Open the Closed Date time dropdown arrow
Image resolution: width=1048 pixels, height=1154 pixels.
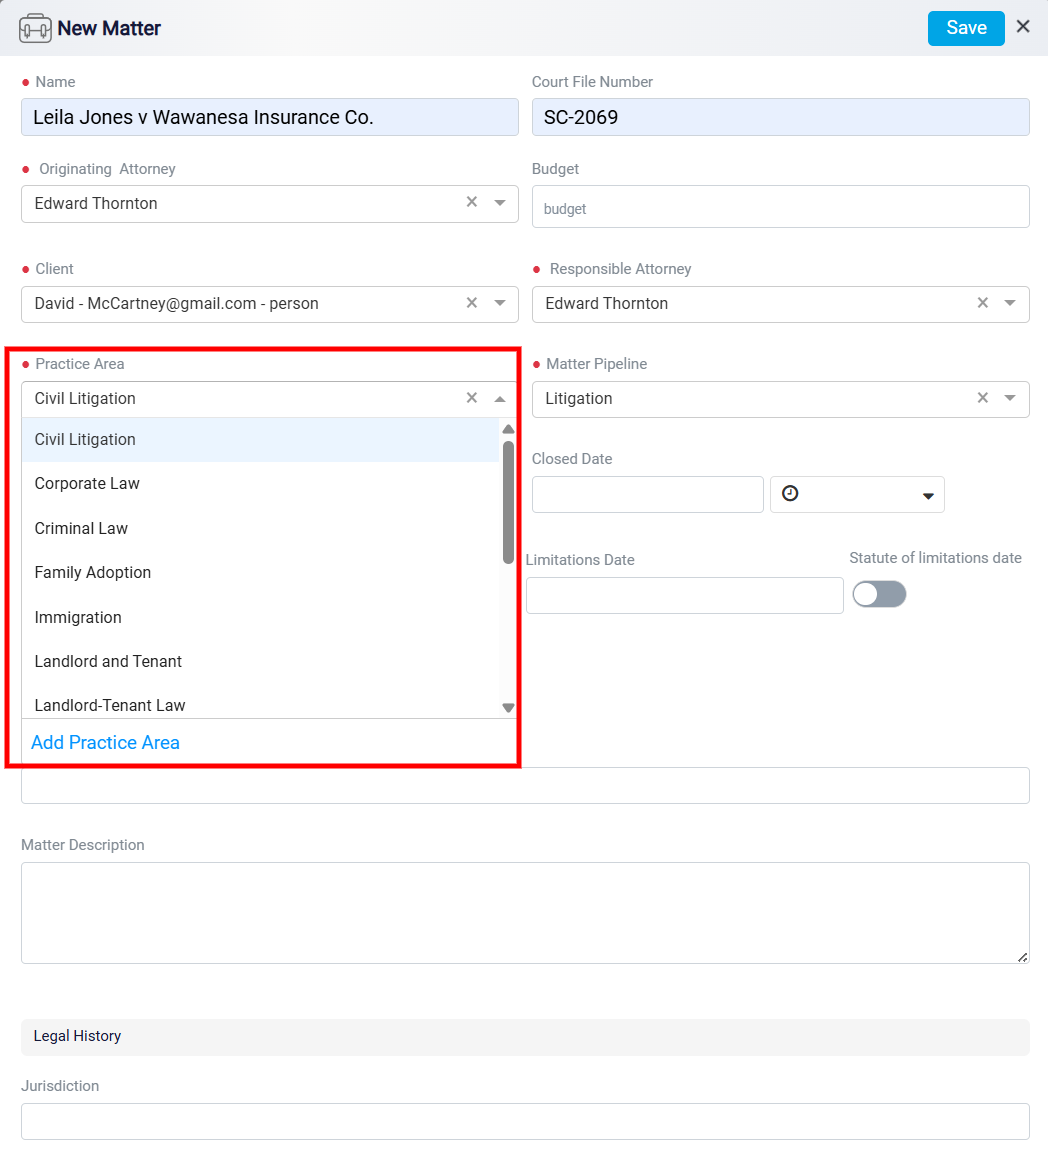928,496
